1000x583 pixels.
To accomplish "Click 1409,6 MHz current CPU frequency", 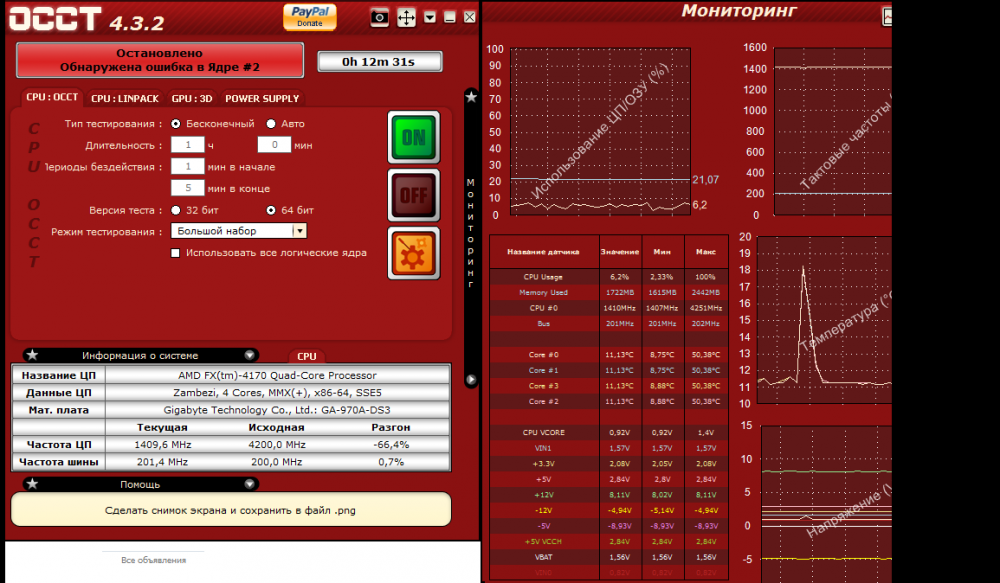I will tap(163, 445).
